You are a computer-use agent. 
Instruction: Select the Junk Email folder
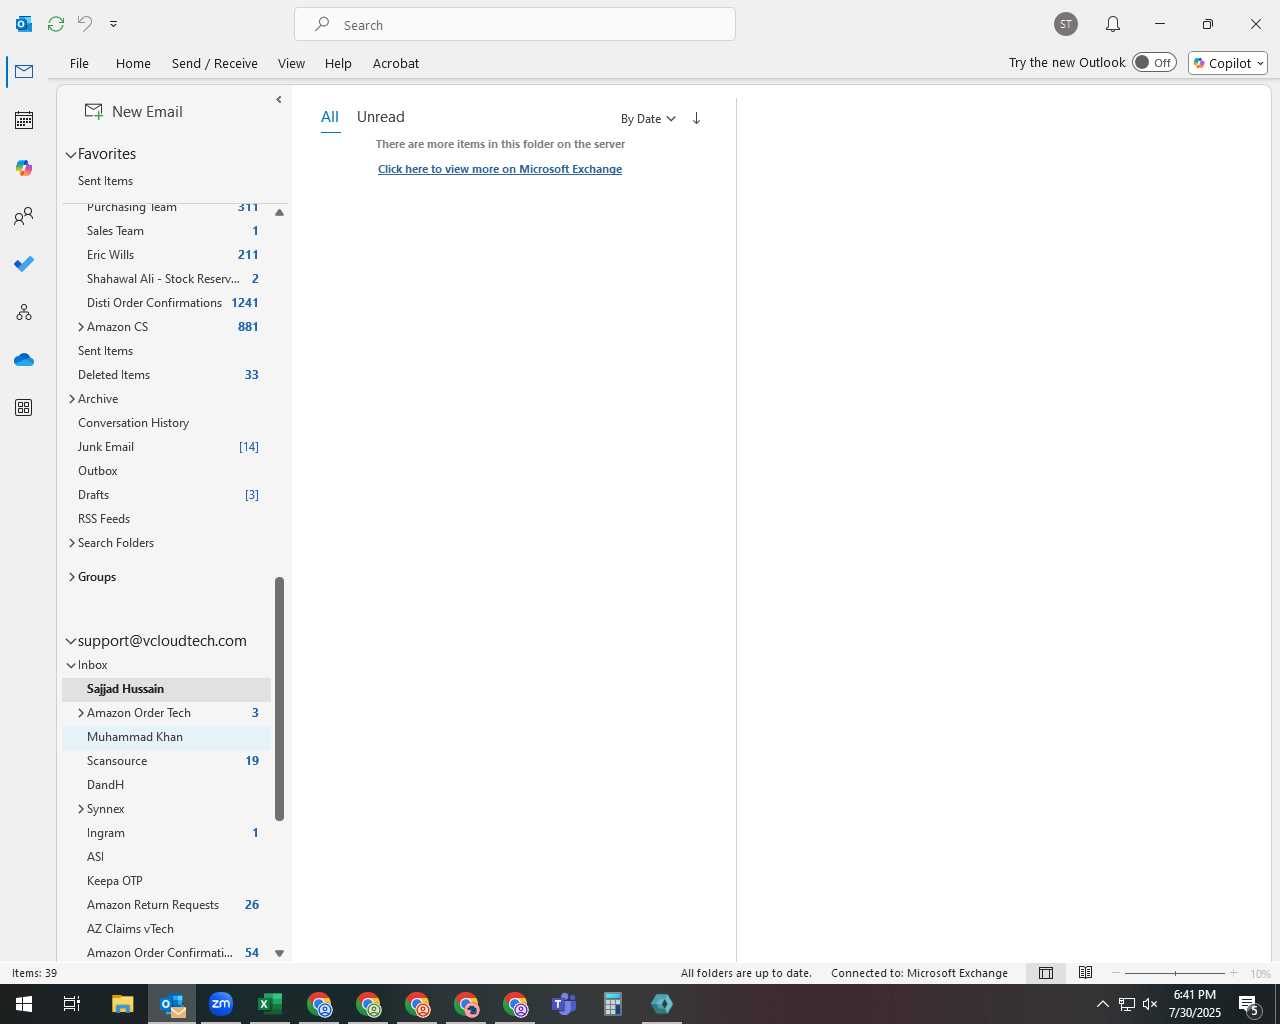[166, 447]
